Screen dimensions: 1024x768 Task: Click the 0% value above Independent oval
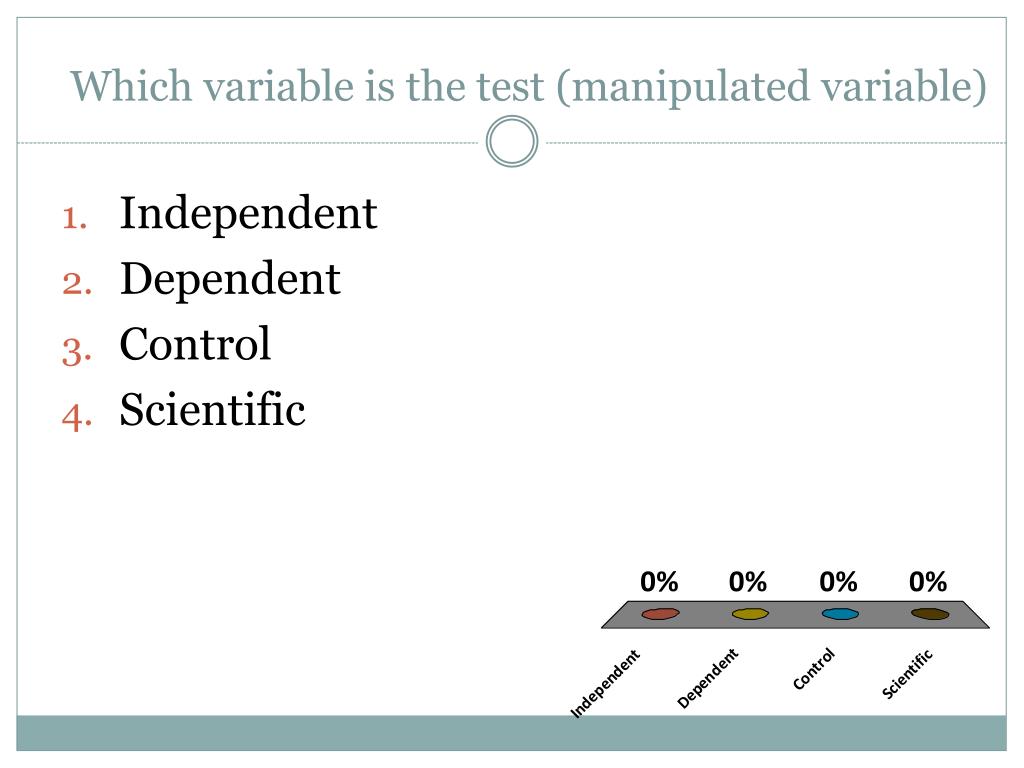click(x=660, y=581)
